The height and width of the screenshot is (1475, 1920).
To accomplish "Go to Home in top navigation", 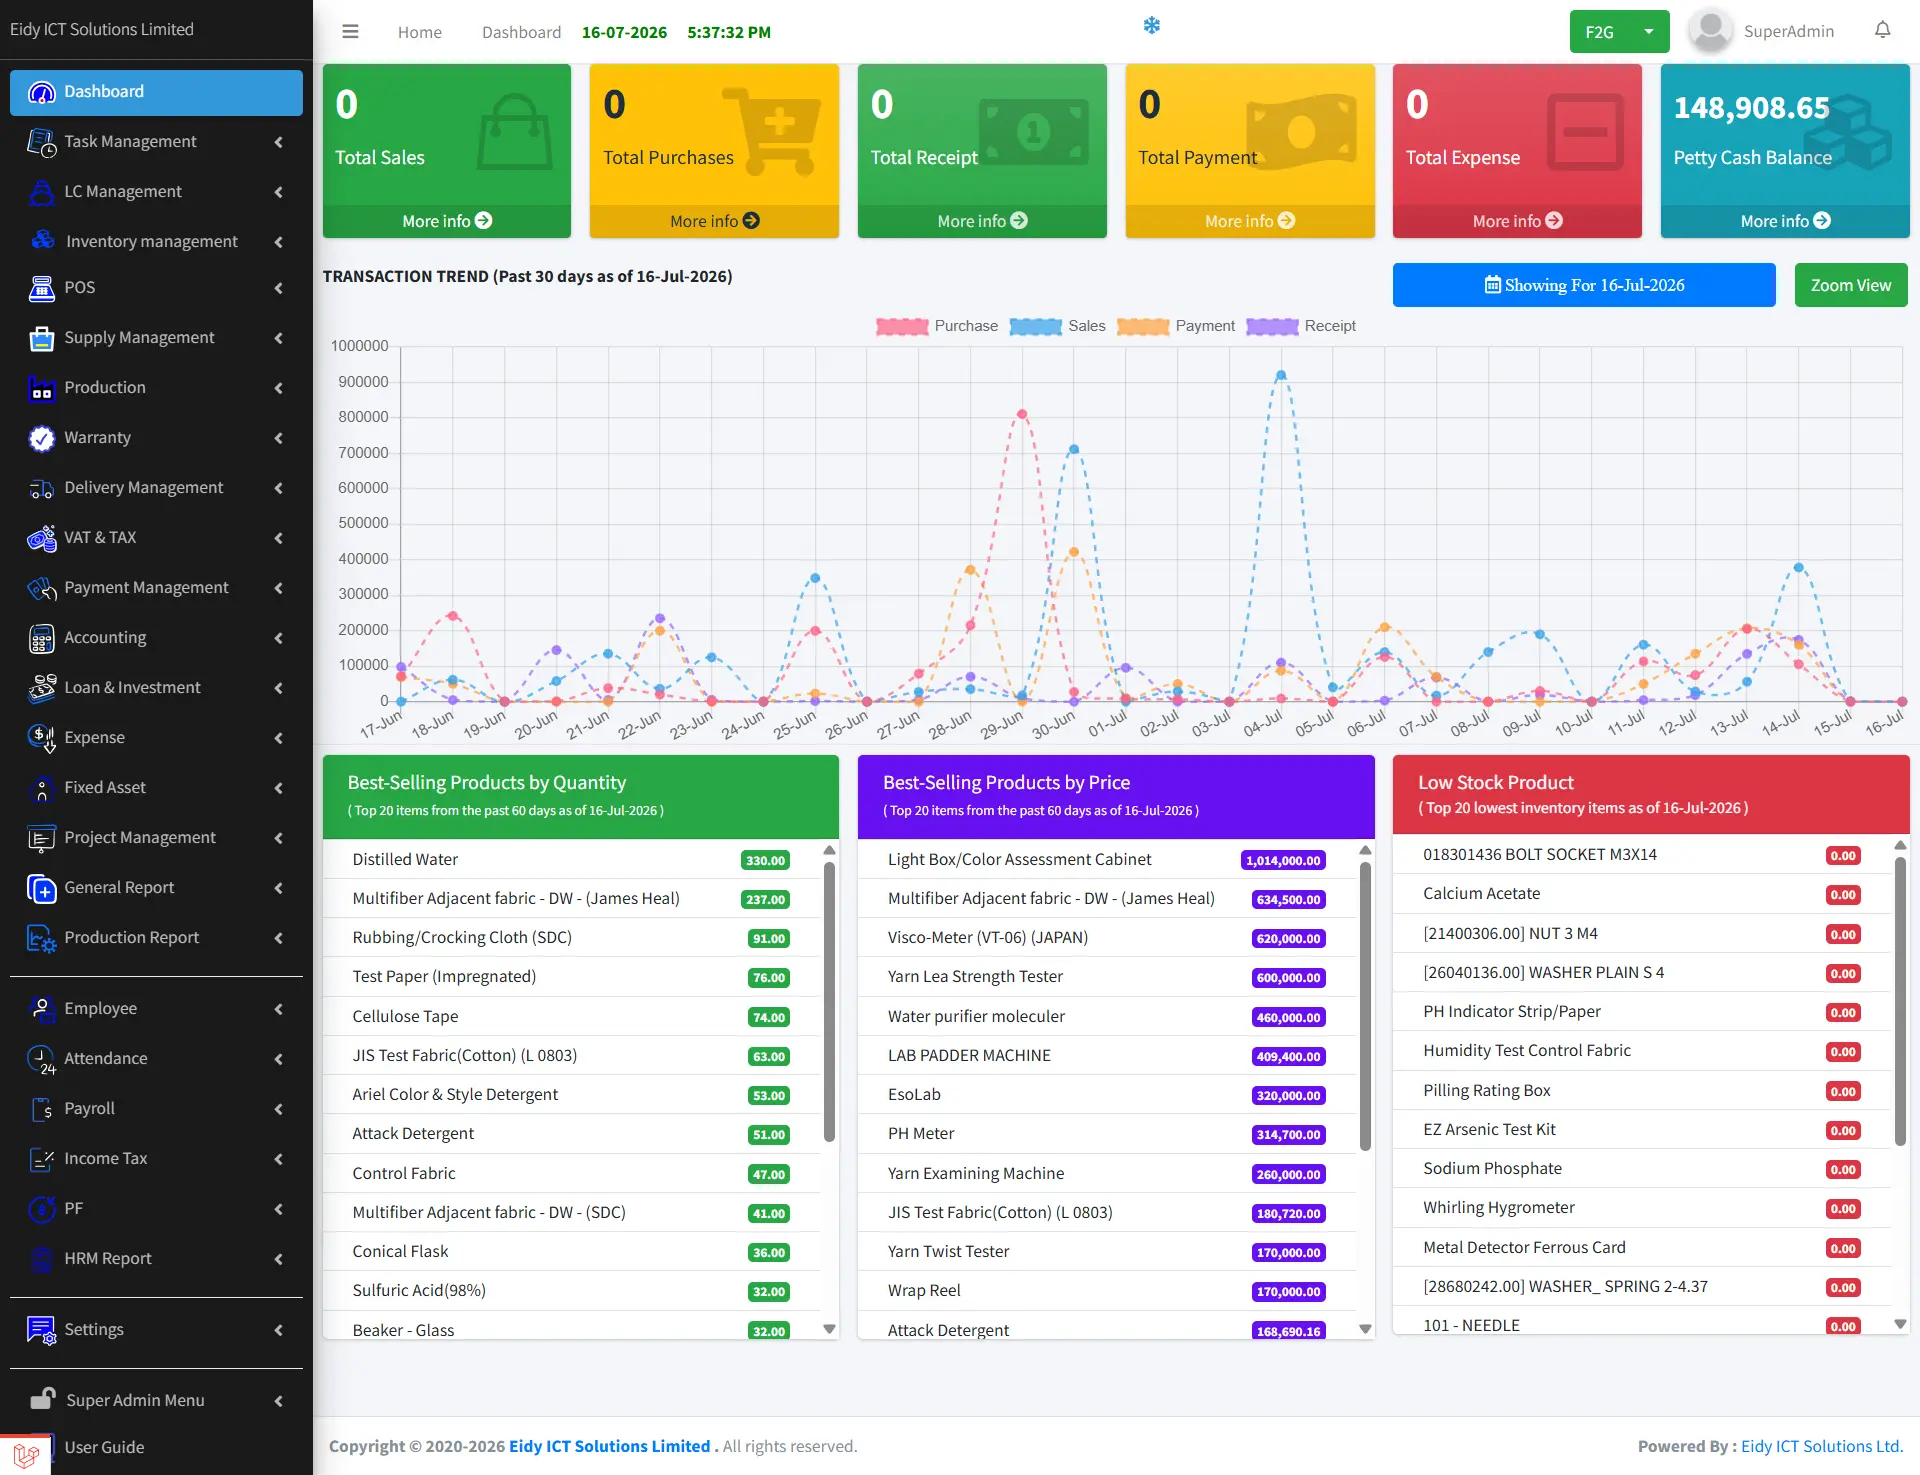I will 419,32.
